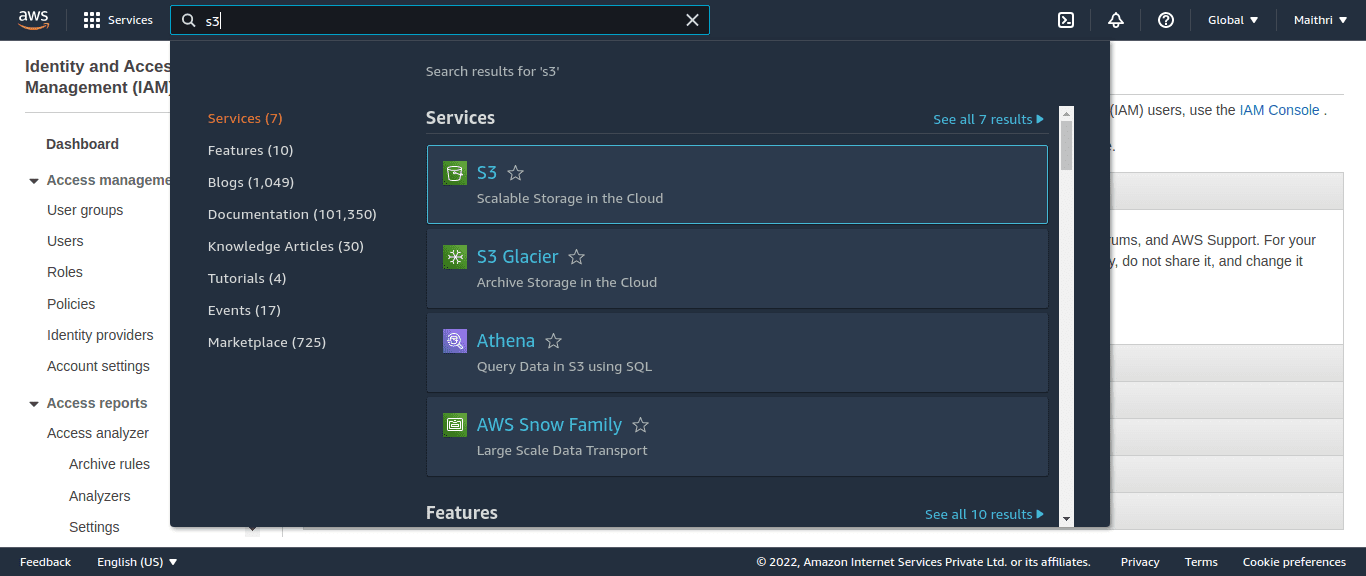This screenshot has height=576, width=1366.
Task: Click the help question mark icon
Action: pyautogui.click(x=1166, y=20)
